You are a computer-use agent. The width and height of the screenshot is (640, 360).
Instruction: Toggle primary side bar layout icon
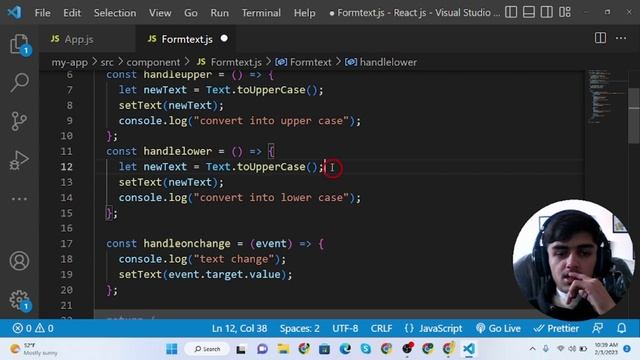coord(511,12)
